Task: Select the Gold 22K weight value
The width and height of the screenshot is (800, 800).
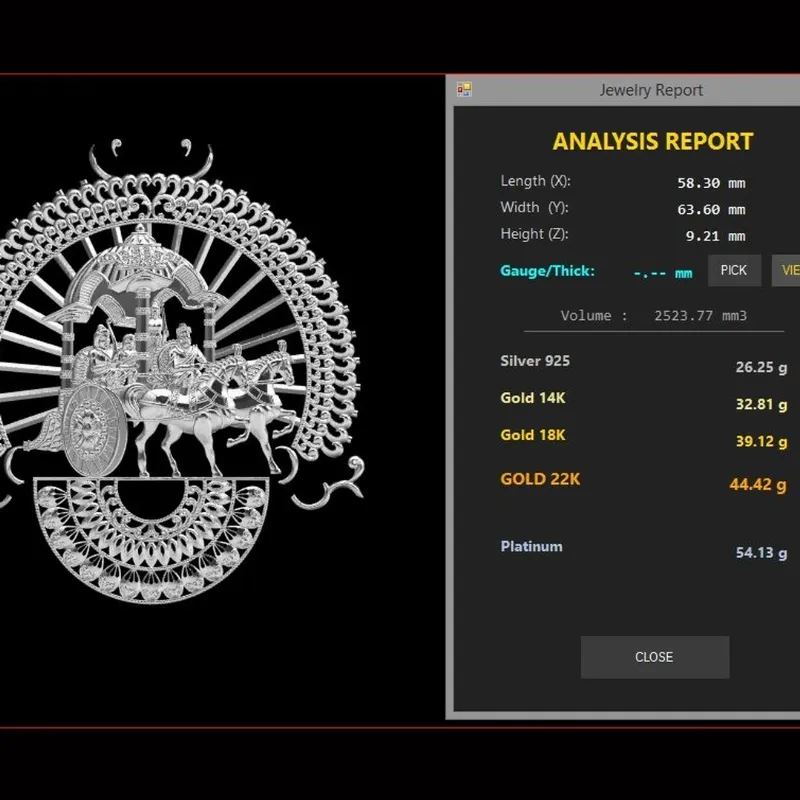Action: (758, 484)
